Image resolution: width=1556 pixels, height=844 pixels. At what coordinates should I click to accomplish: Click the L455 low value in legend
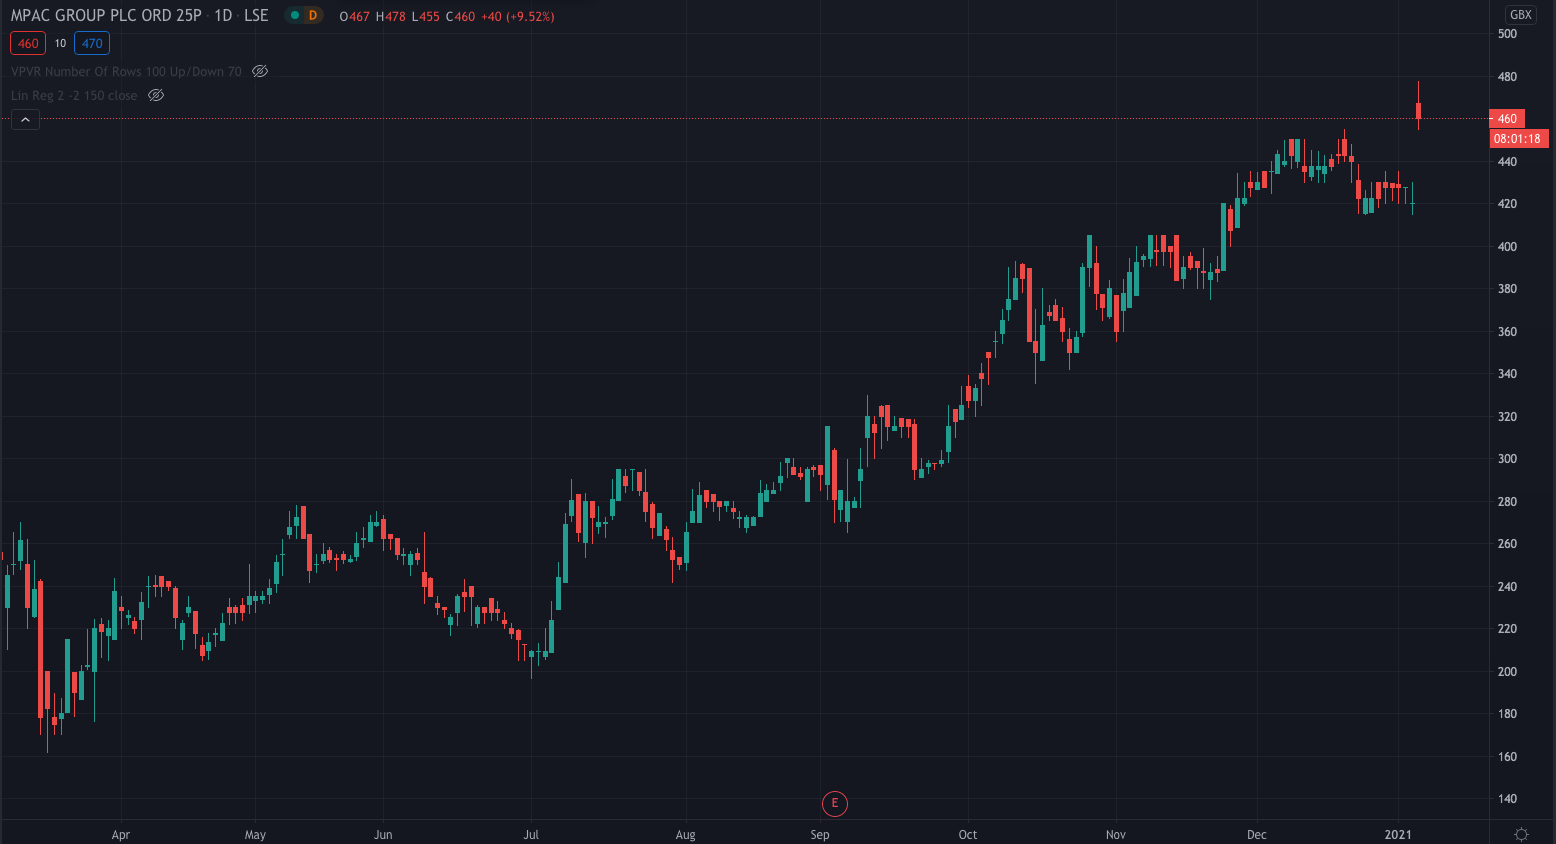[426, 16]
